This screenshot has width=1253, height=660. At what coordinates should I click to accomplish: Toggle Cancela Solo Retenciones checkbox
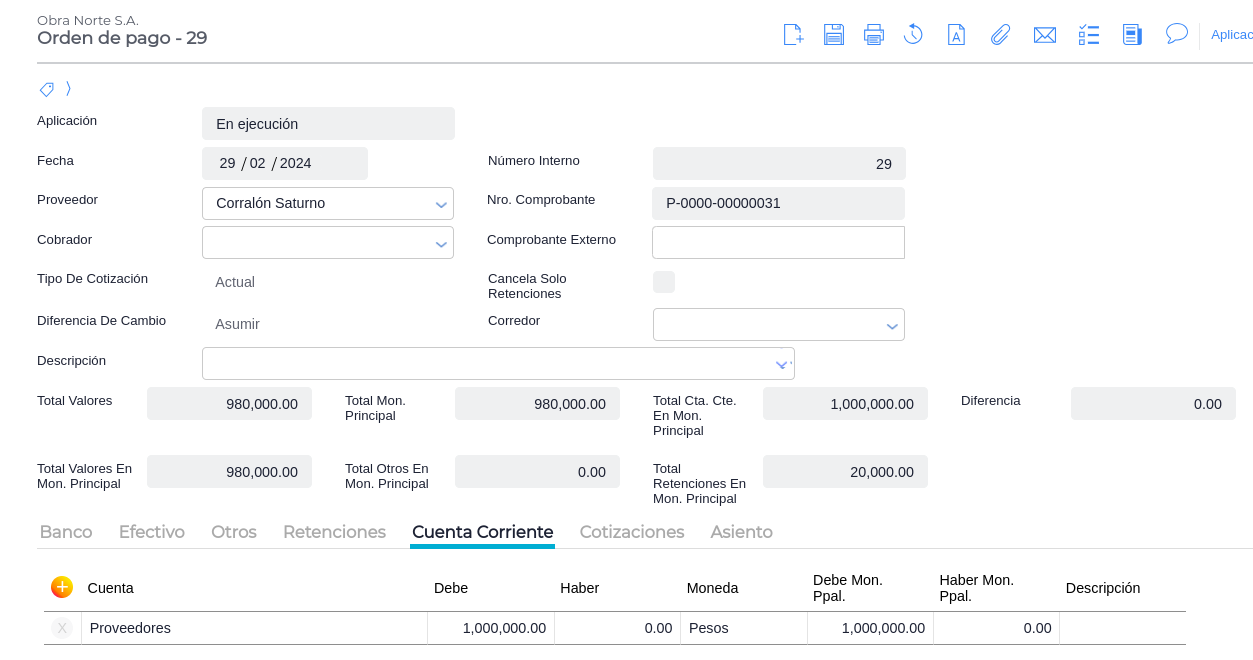pyautogui.click(x=664, y=282)
